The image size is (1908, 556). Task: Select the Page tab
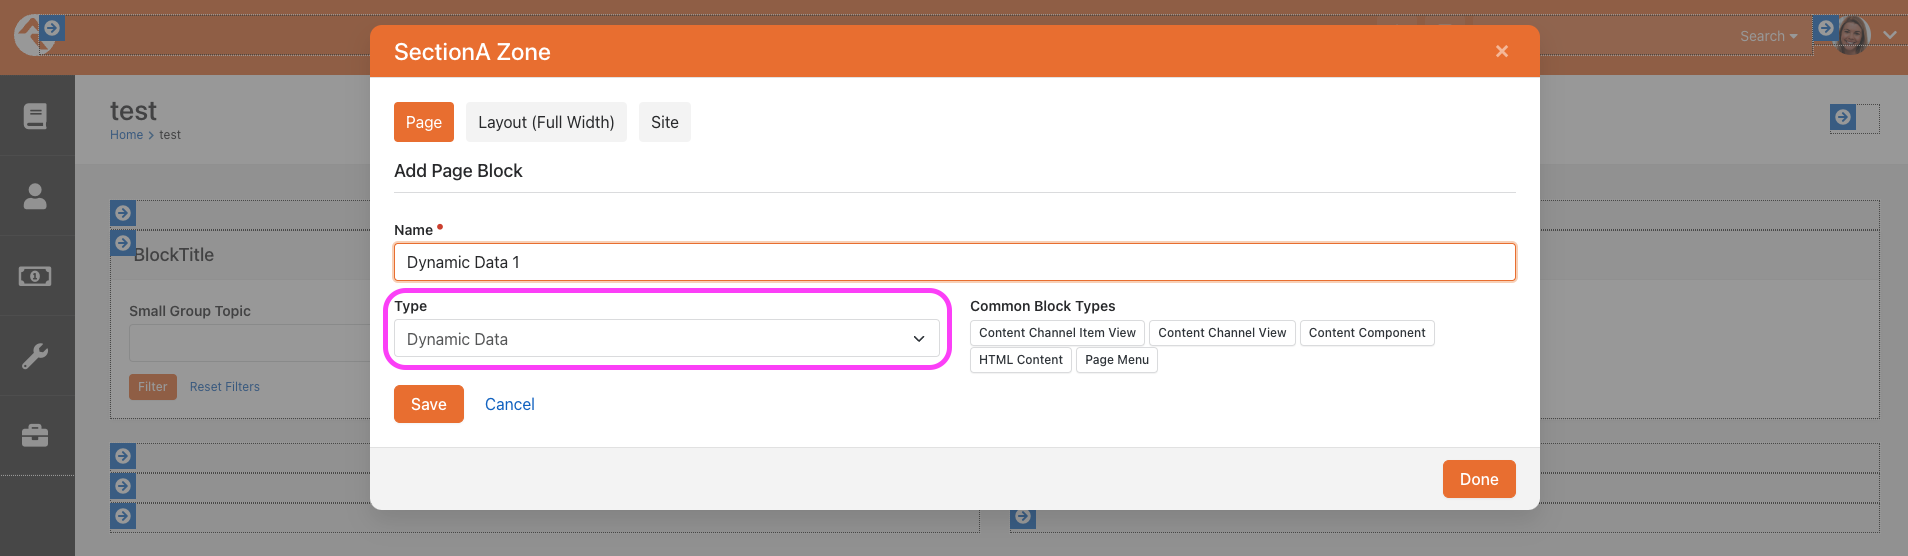click(x=424, y=122)
